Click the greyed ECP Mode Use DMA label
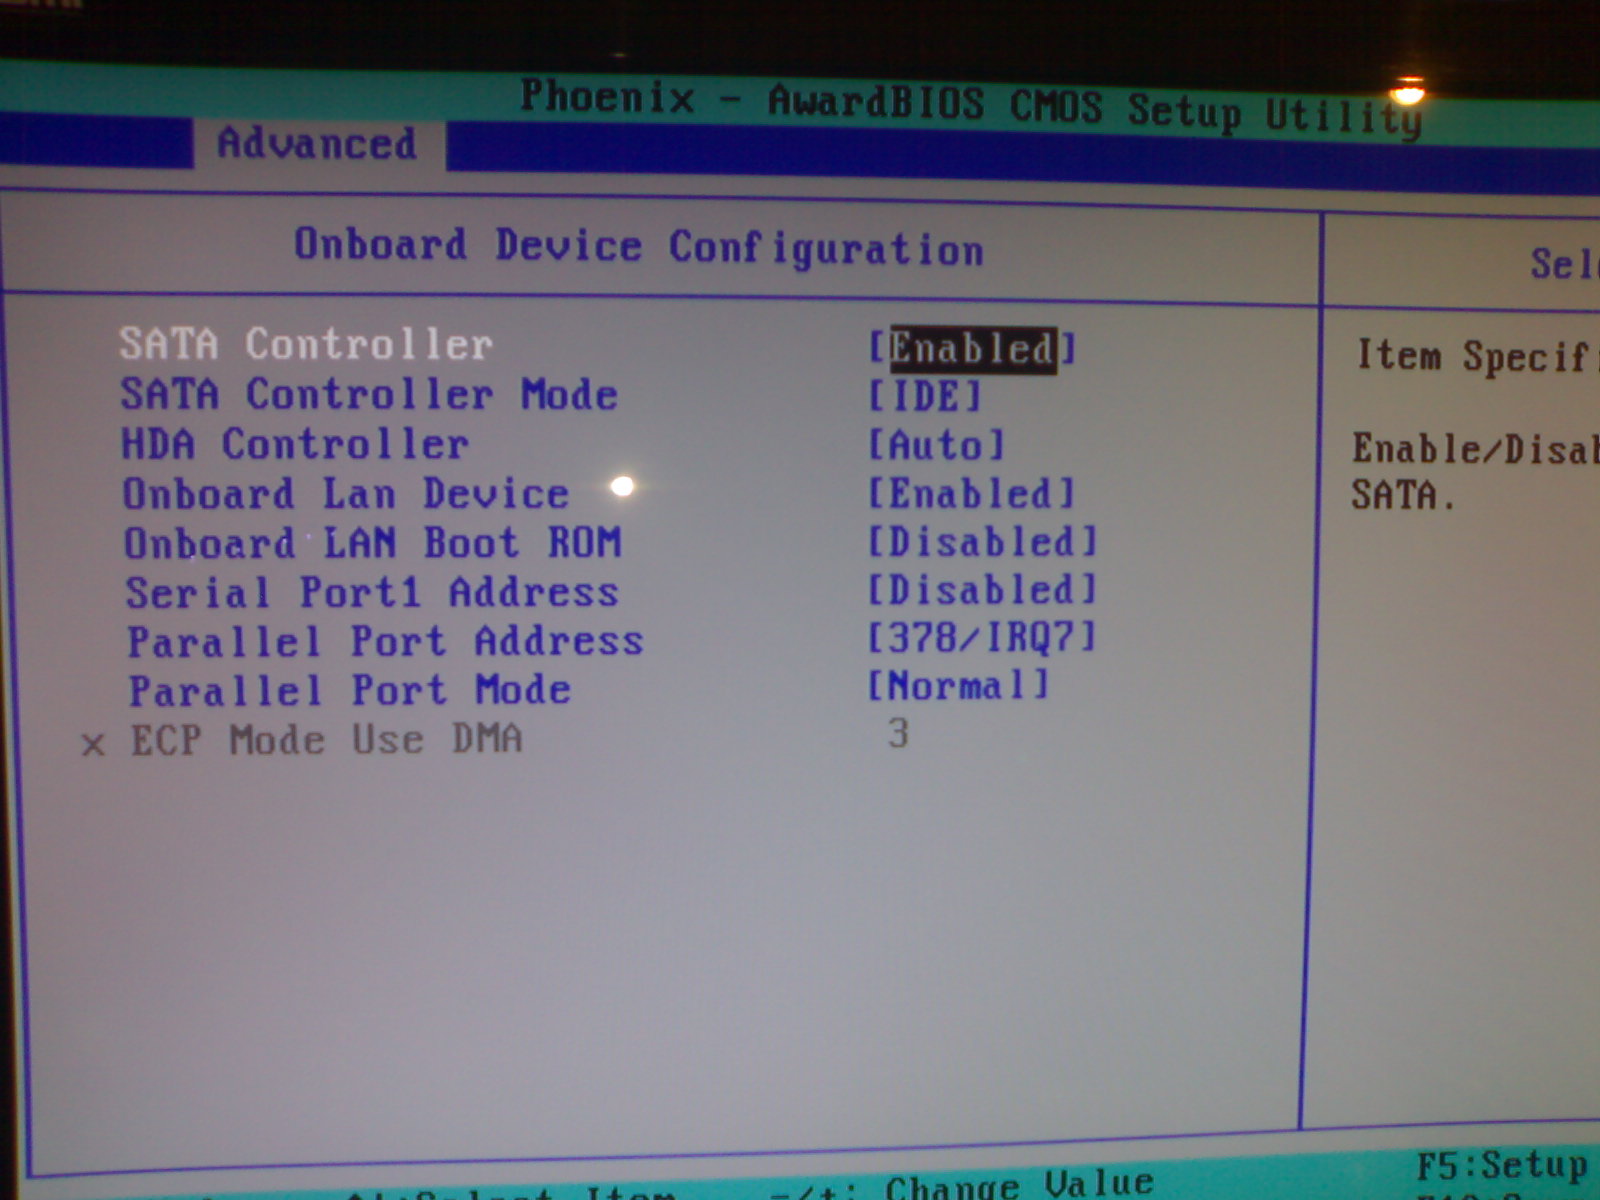 point(327,740)
